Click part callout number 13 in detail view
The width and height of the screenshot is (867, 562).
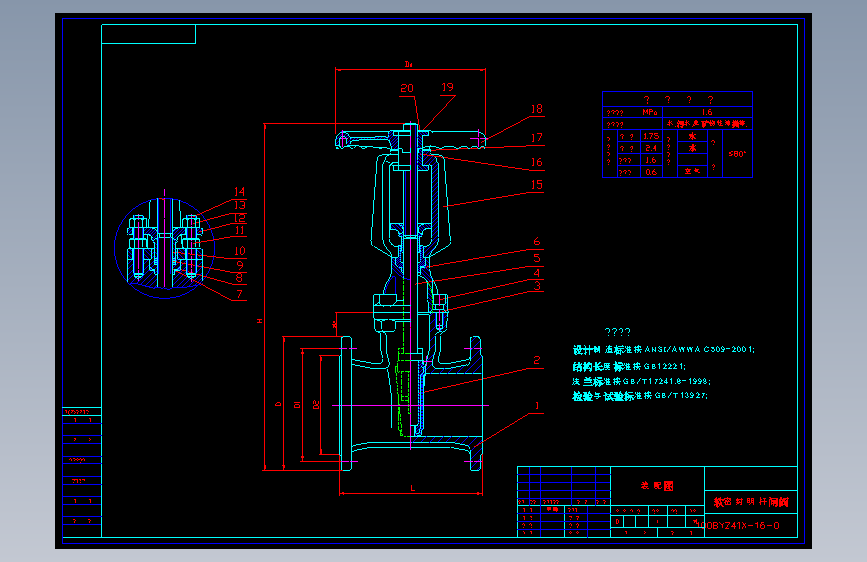239,205
